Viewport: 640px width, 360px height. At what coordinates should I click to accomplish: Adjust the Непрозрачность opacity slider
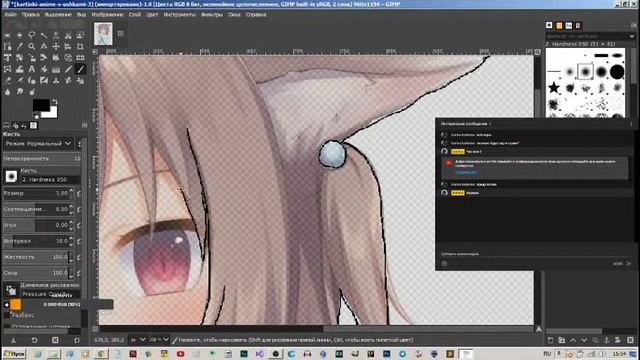click(42, 158)
